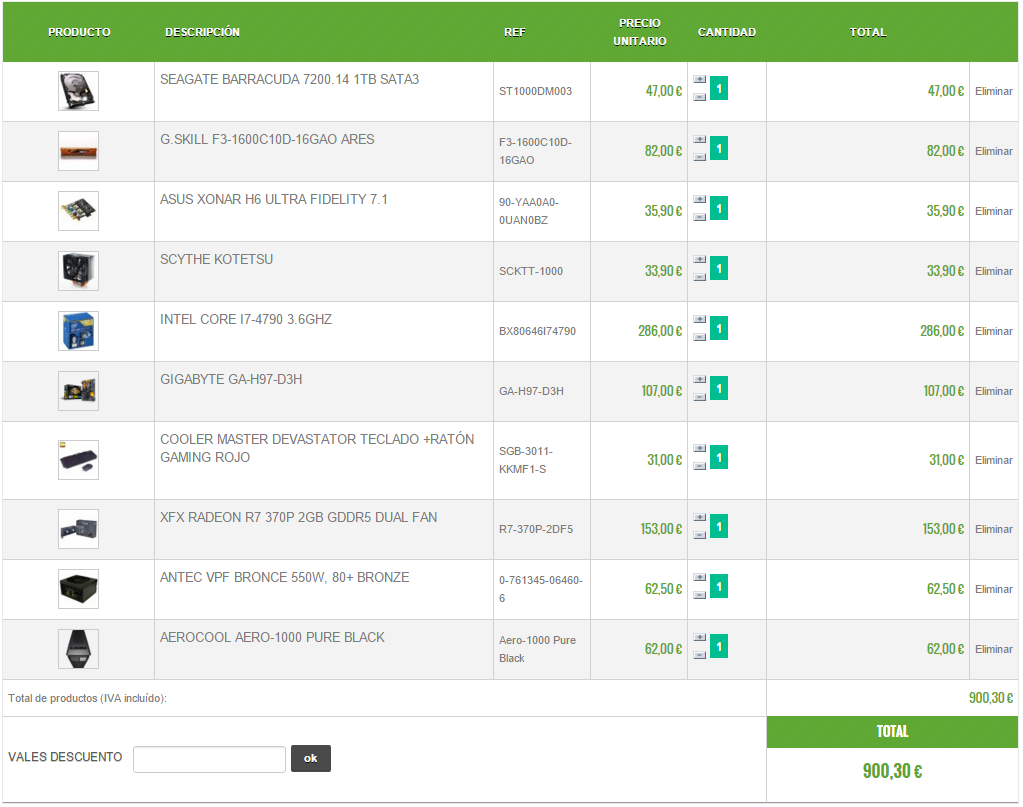The width and height of the screenshot is (1023, 807).
Task: Open XFX RADEON R7 370P description
Action: 299,518
